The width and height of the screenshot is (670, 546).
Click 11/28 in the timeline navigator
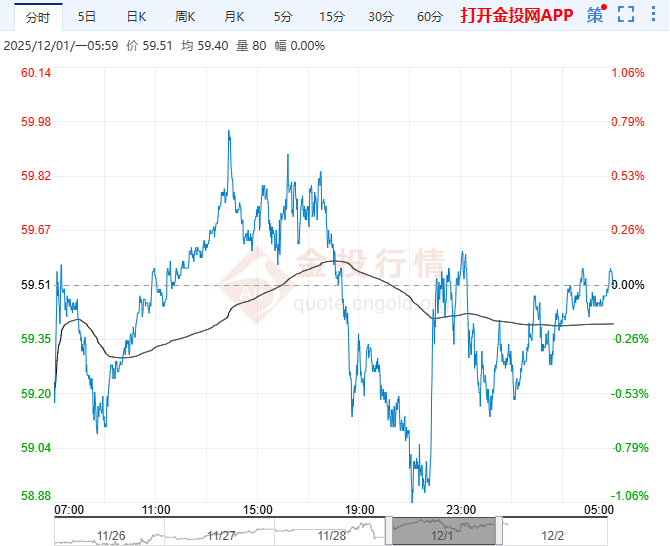coord(332,535)
